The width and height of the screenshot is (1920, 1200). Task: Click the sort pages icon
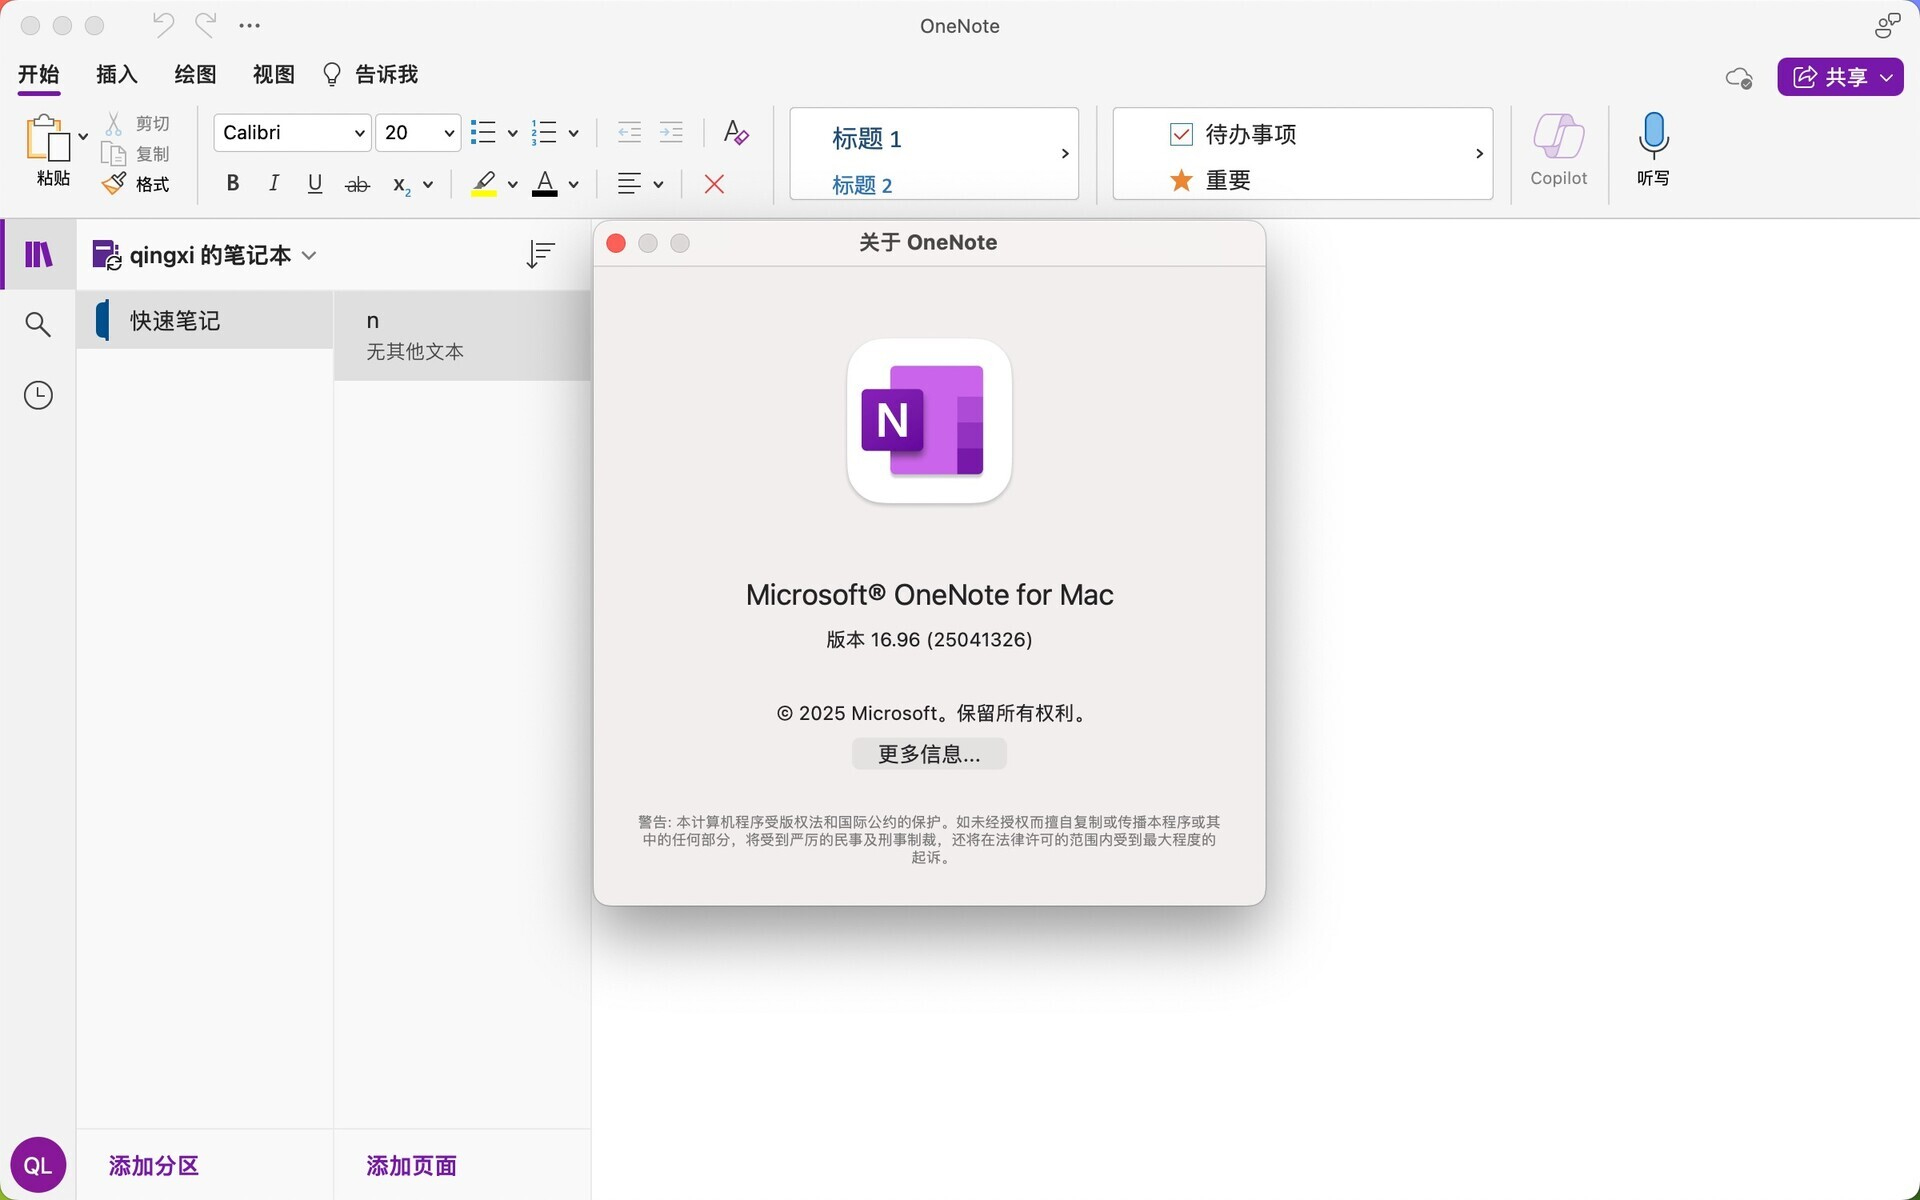tap(540, 254)
